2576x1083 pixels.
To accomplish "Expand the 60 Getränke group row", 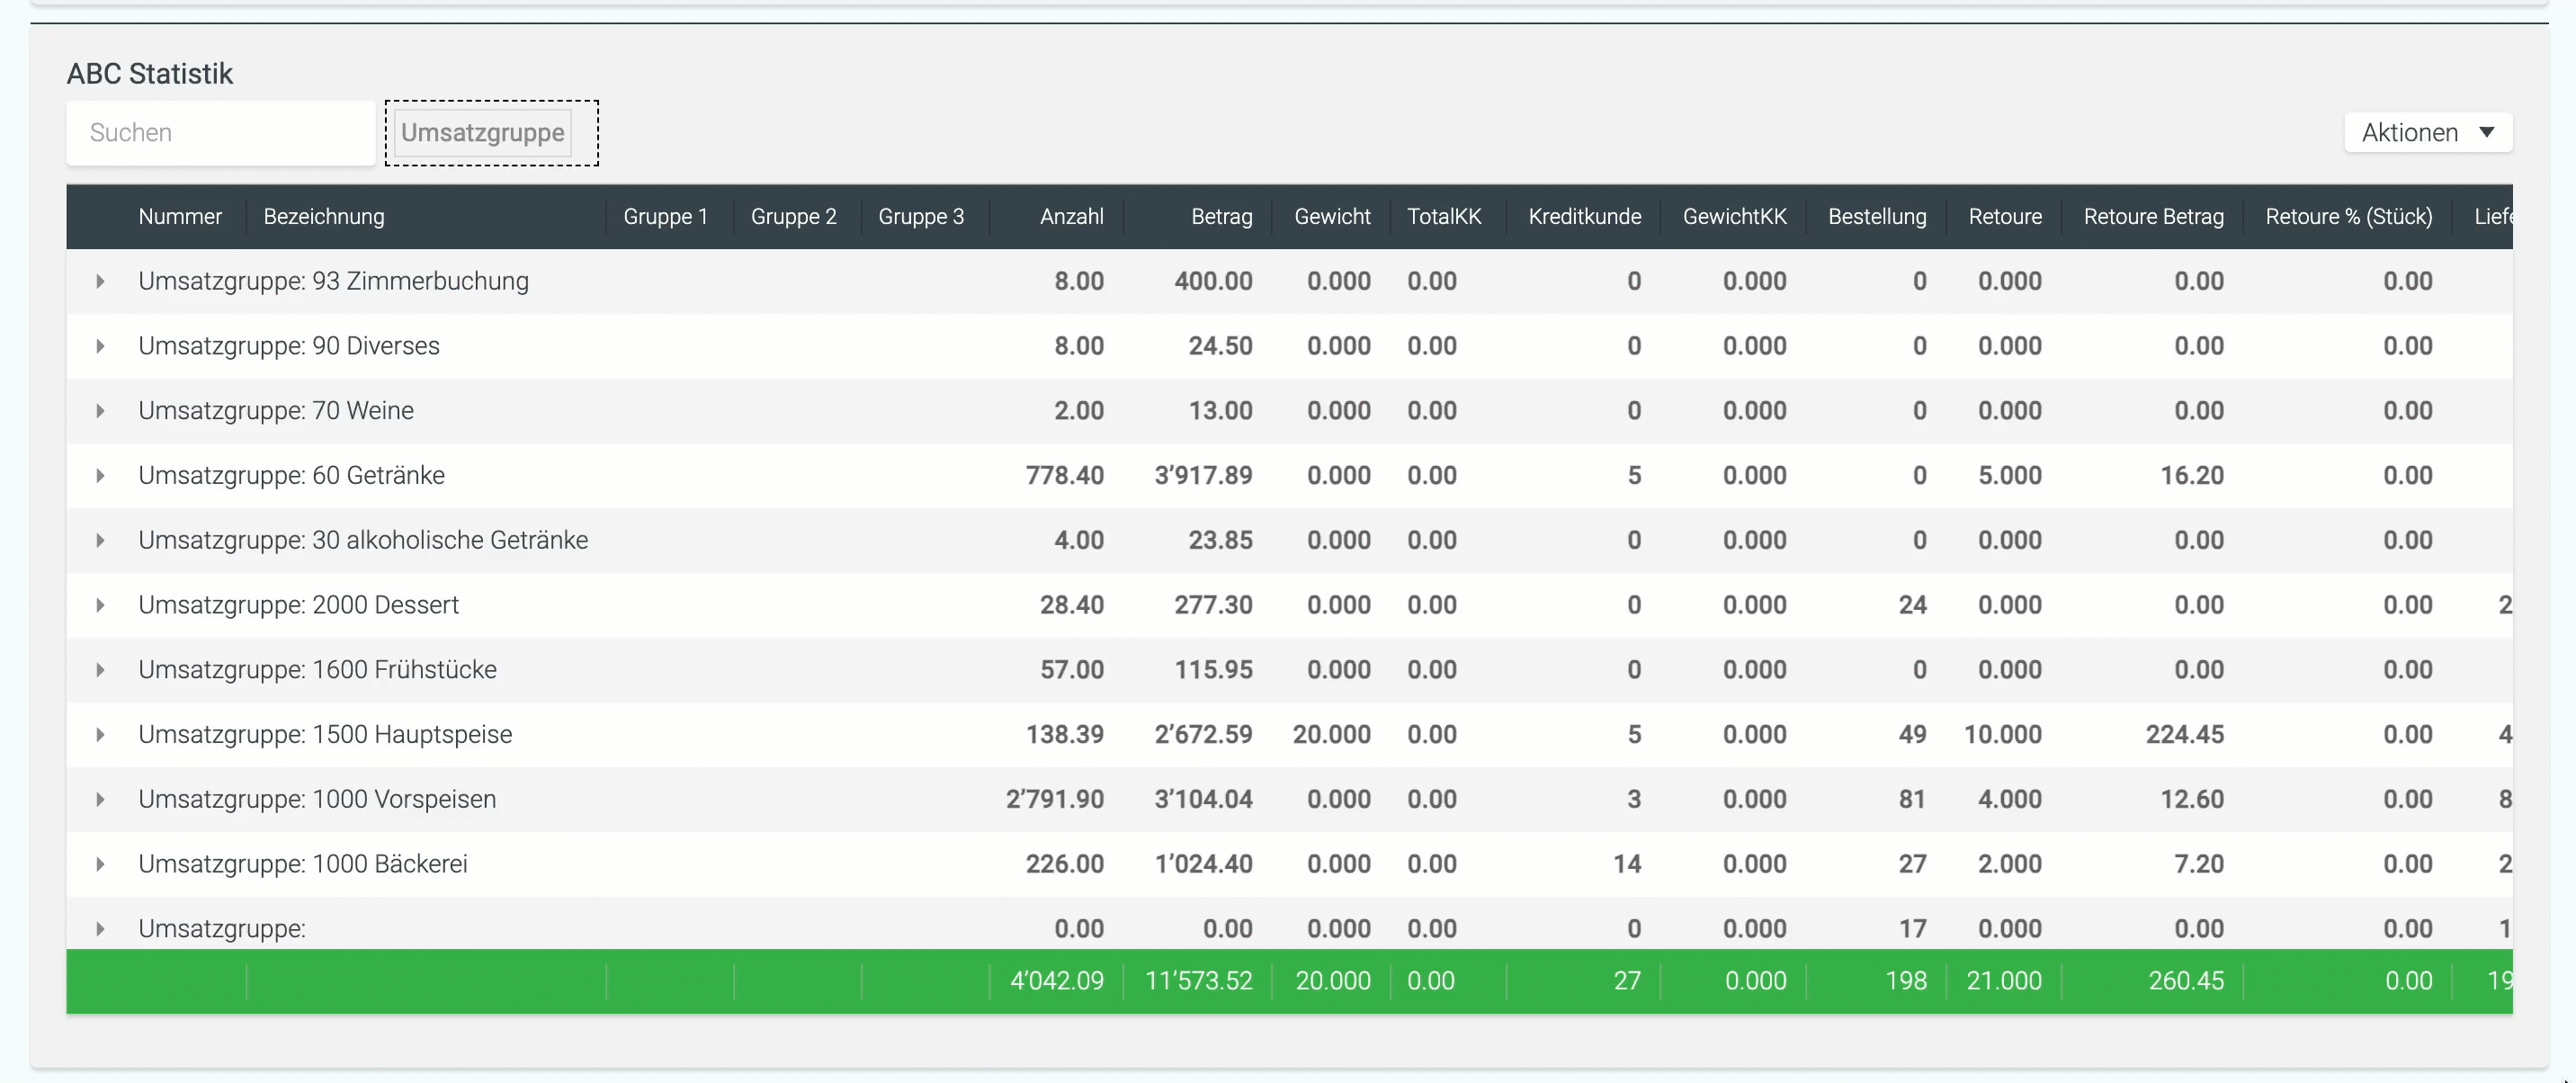I will pyautogui.click(x=100, y=476).
